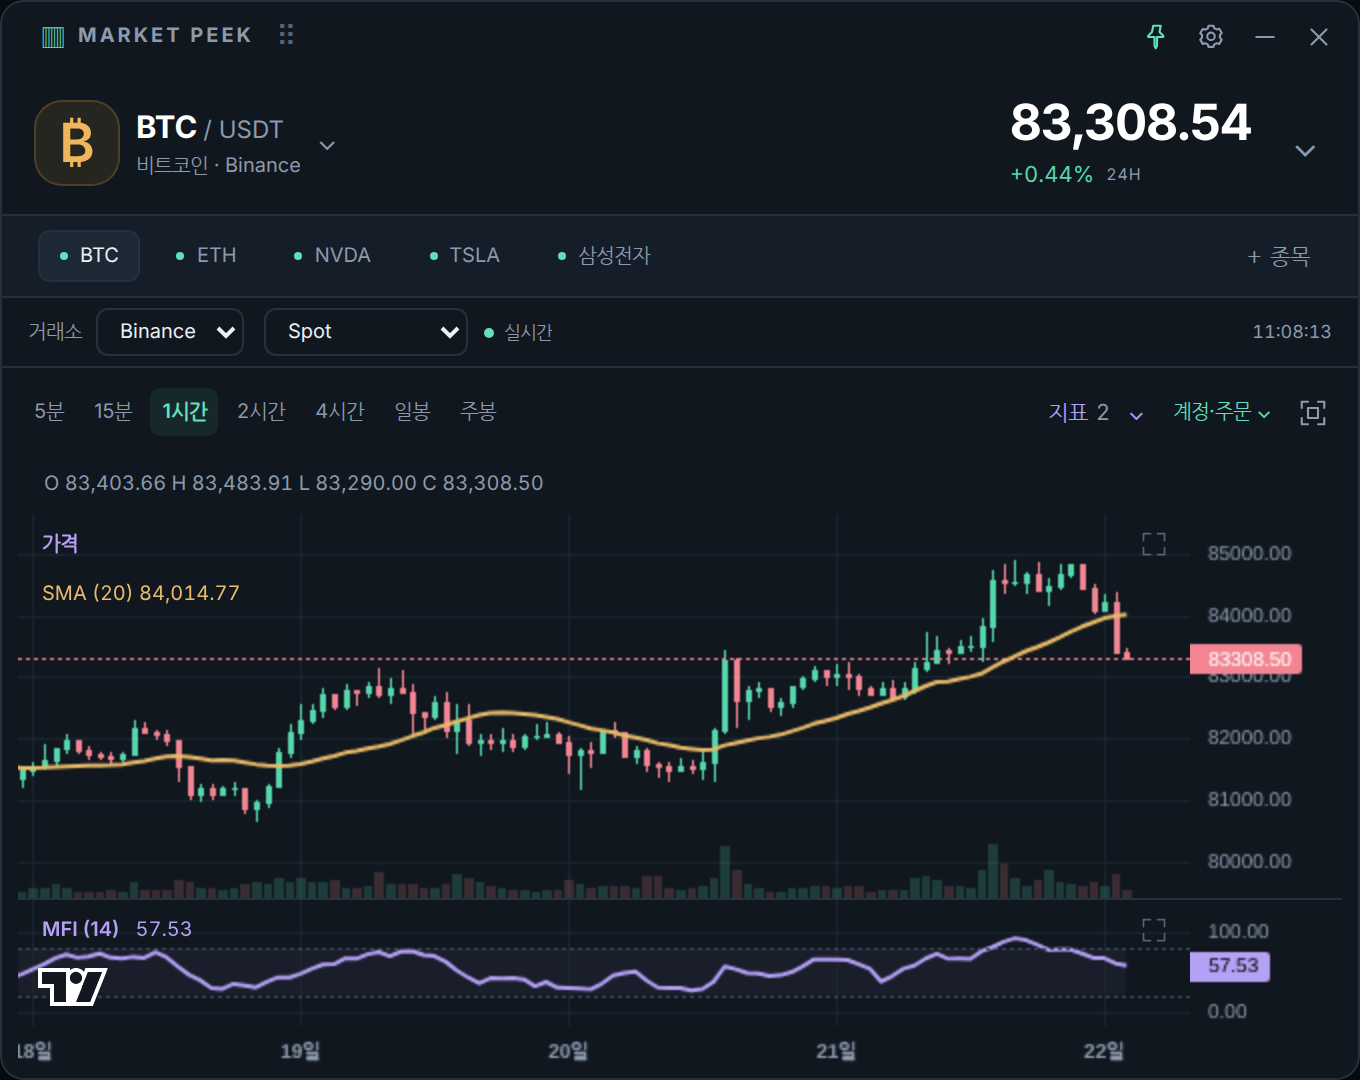Screen dimensions: 1360x1080
Task: Click the +0.44% 24H change
Action: (x=1075, y=175)
